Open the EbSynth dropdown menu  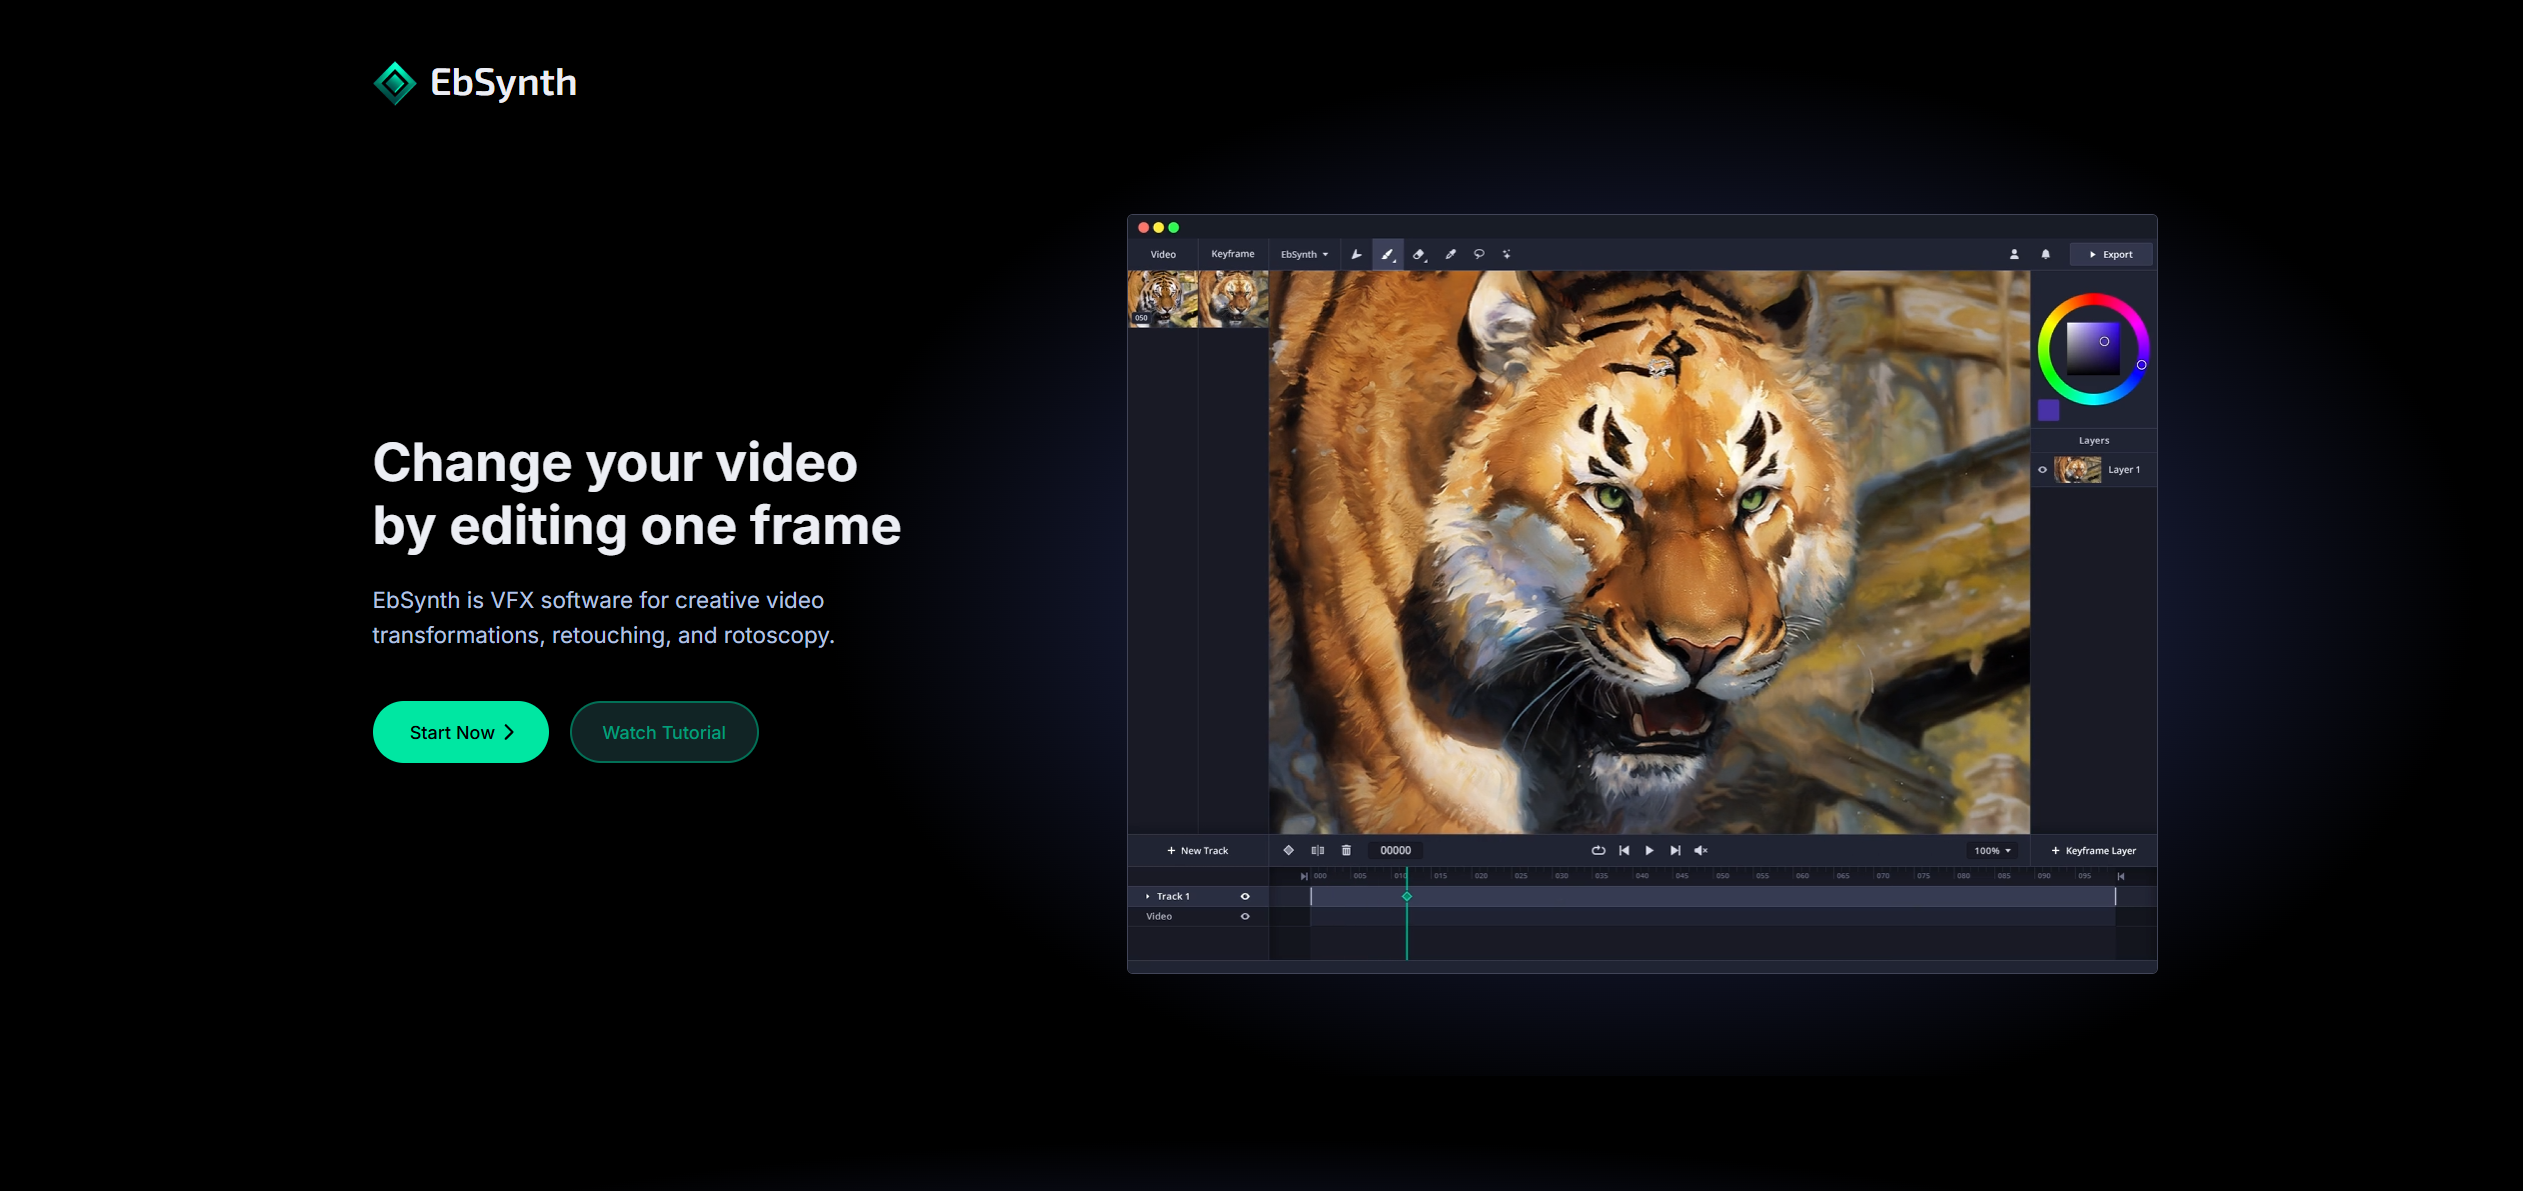(1304, 255)
